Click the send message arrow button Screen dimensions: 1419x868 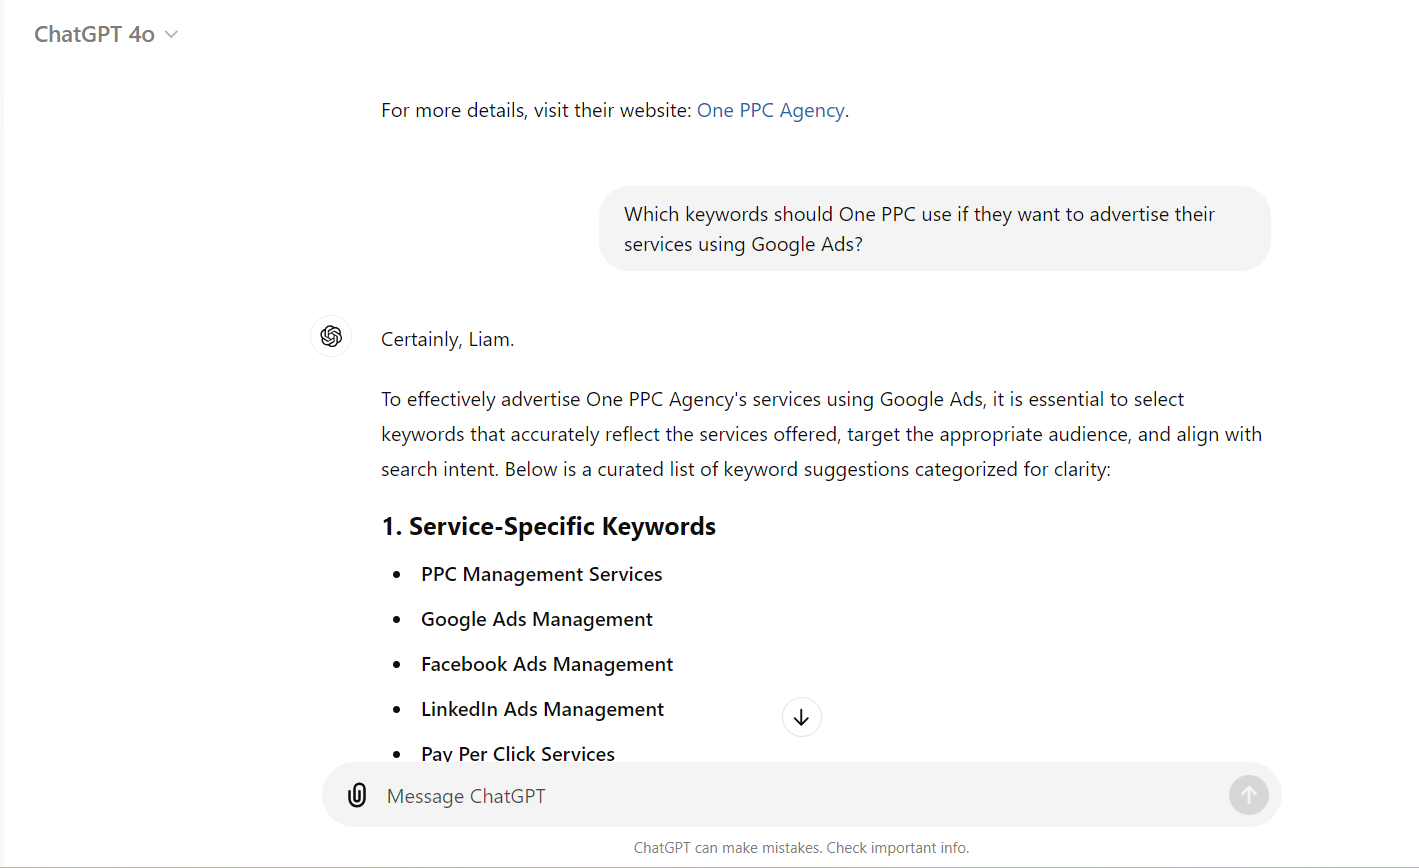point(1248,795)
